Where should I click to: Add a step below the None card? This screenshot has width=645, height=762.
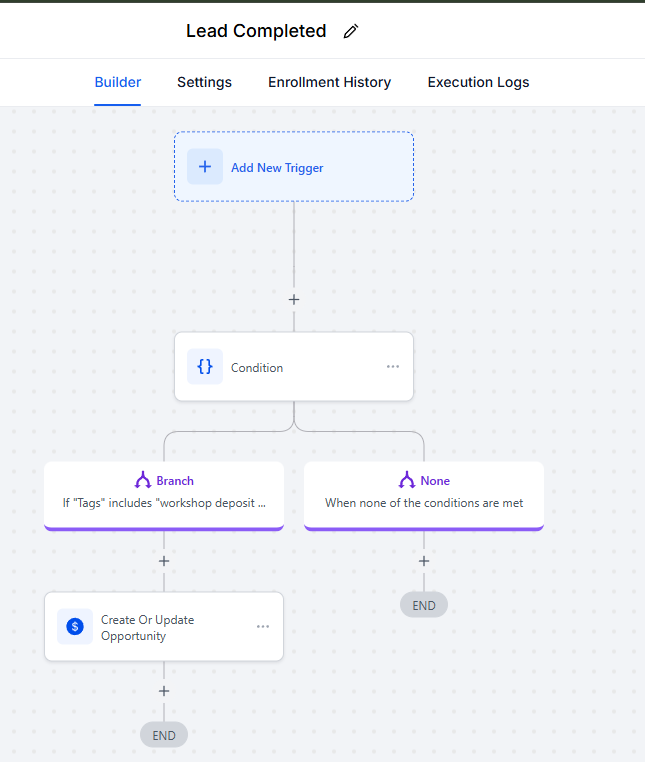click(x=424, y=561)
